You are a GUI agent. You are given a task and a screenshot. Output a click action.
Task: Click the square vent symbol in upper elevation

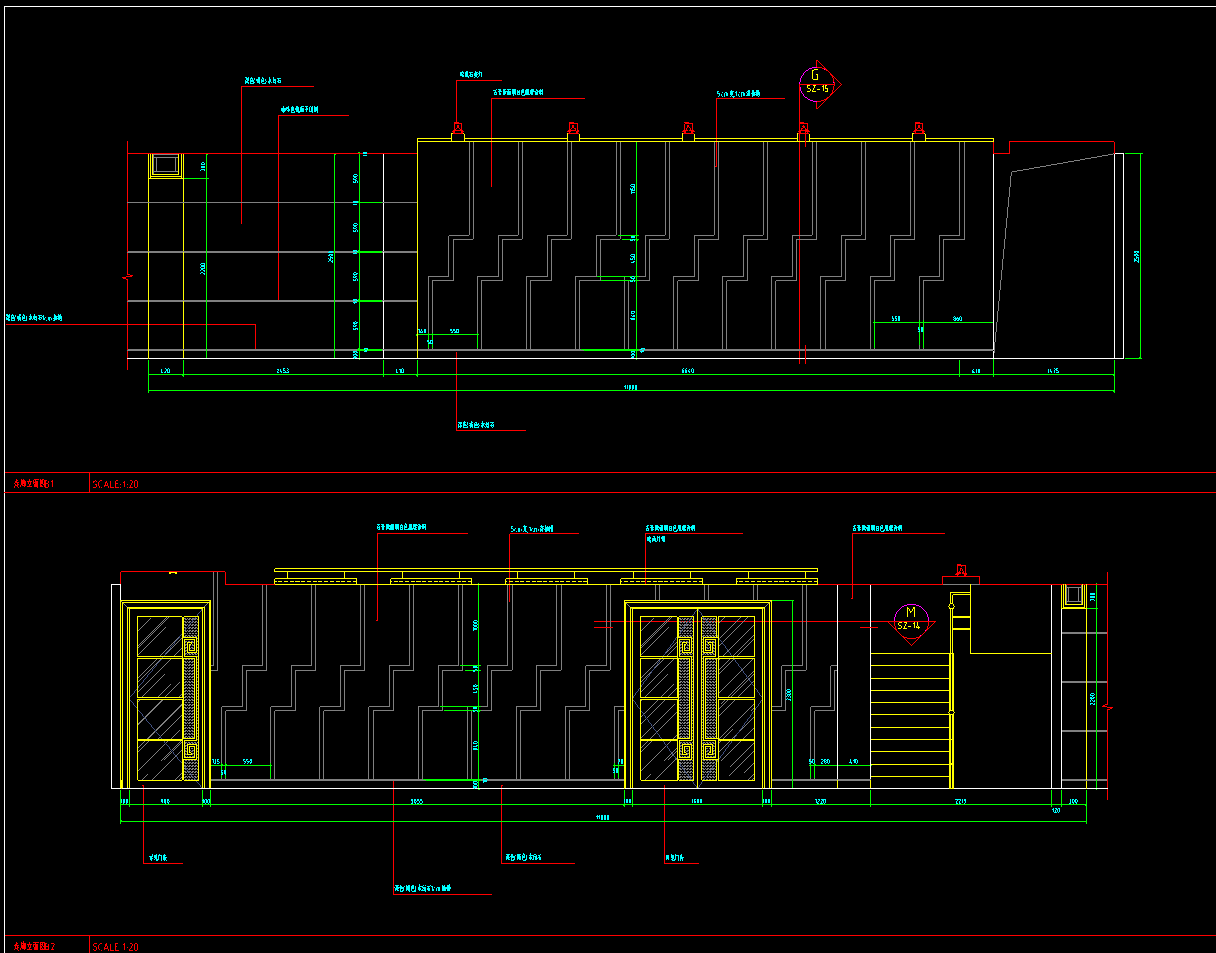coord(165,165)
